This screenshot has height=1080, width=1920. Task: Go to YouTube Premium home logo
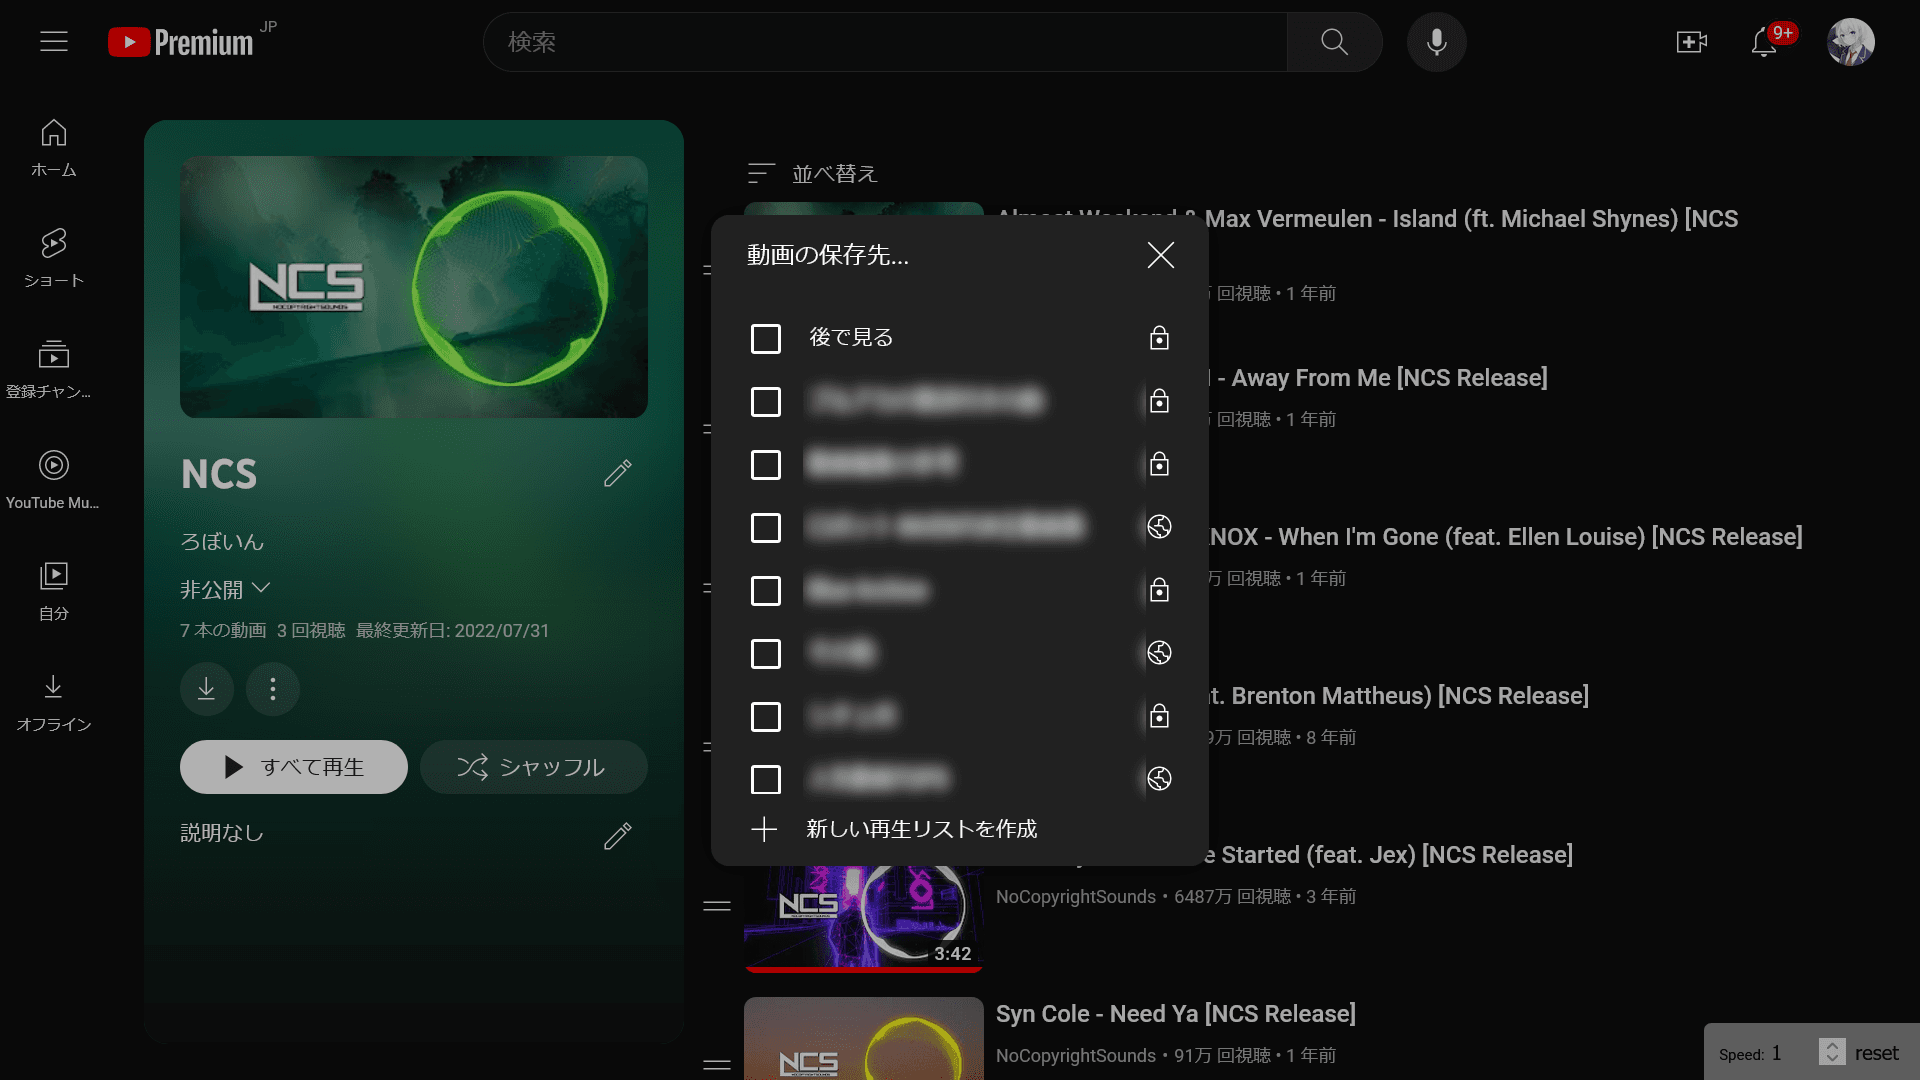[181, 42]
